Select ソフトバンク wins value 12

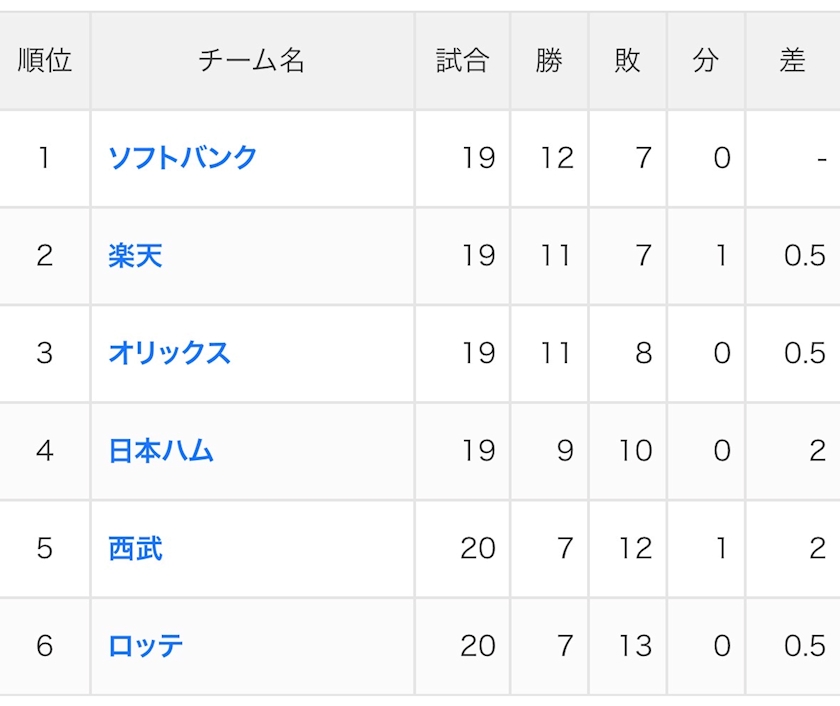pyautogui.click(x=549, y=158)
